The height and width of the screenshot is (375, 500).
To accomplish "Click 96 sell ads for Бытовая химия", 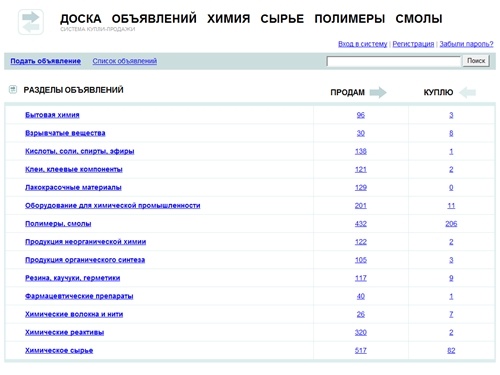I will [x=361, y=115].
